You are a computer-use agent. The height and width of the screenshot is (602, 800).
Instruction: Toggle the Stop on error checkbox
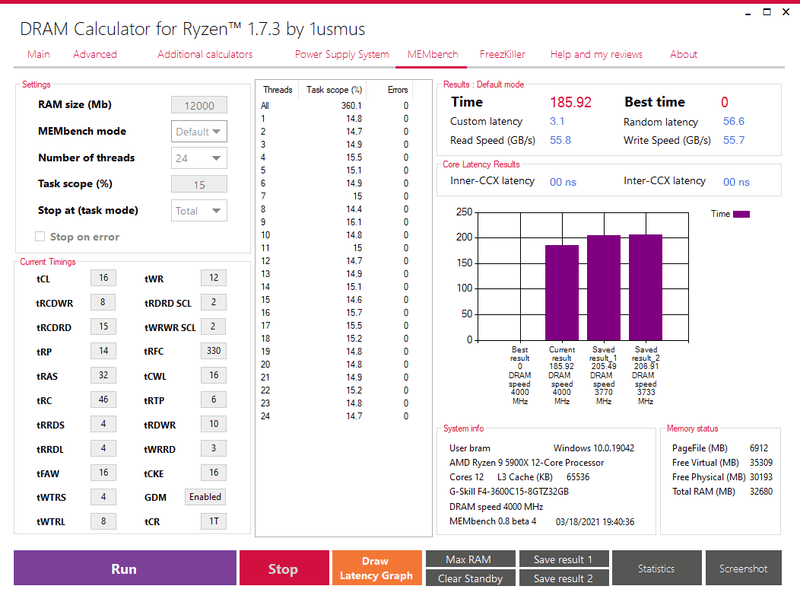[40, 236]
